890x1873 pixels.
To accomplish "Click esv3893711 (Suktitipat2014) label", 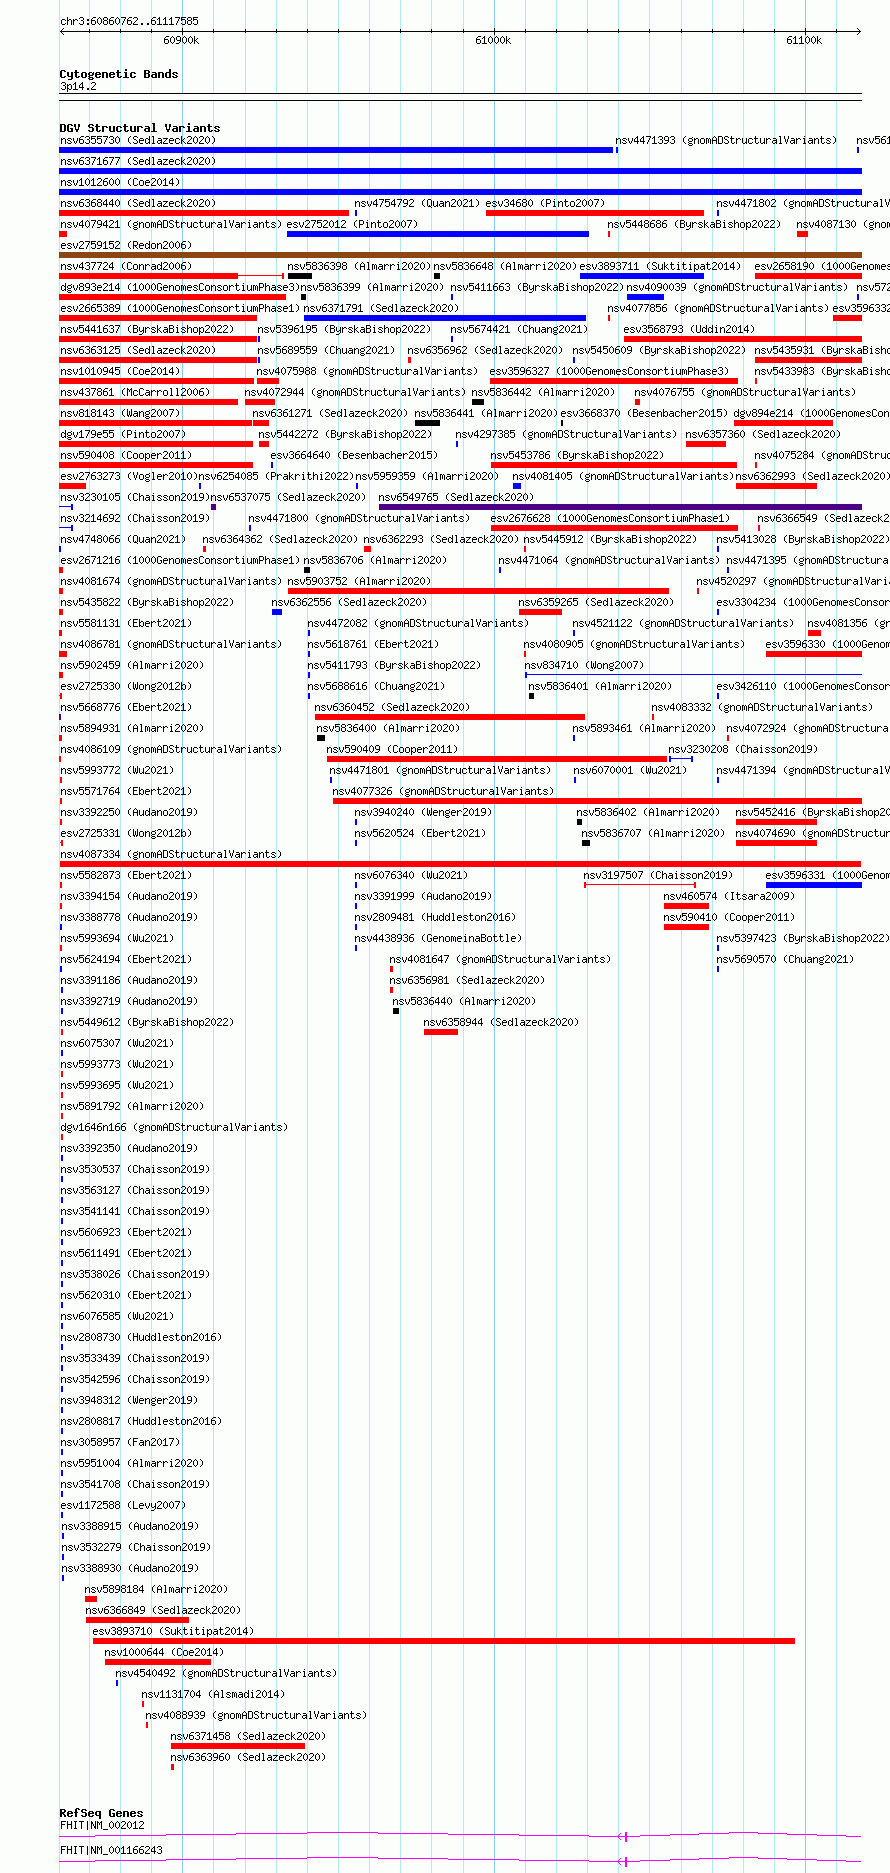I will coord(660,266).
